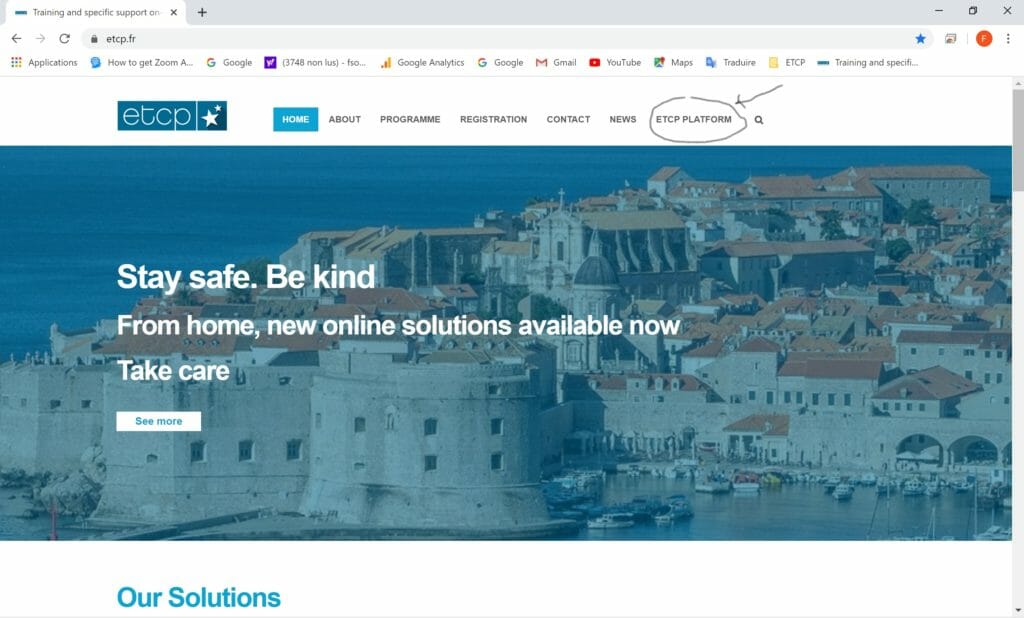Open NEWS menu item
Screen dimensions: 1024x618
622,119
